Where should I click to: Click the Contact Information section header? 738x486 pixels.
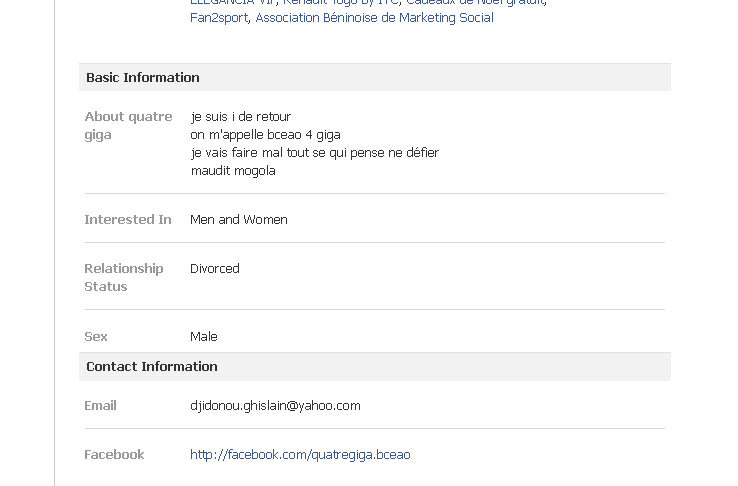(x=152, y=366)
